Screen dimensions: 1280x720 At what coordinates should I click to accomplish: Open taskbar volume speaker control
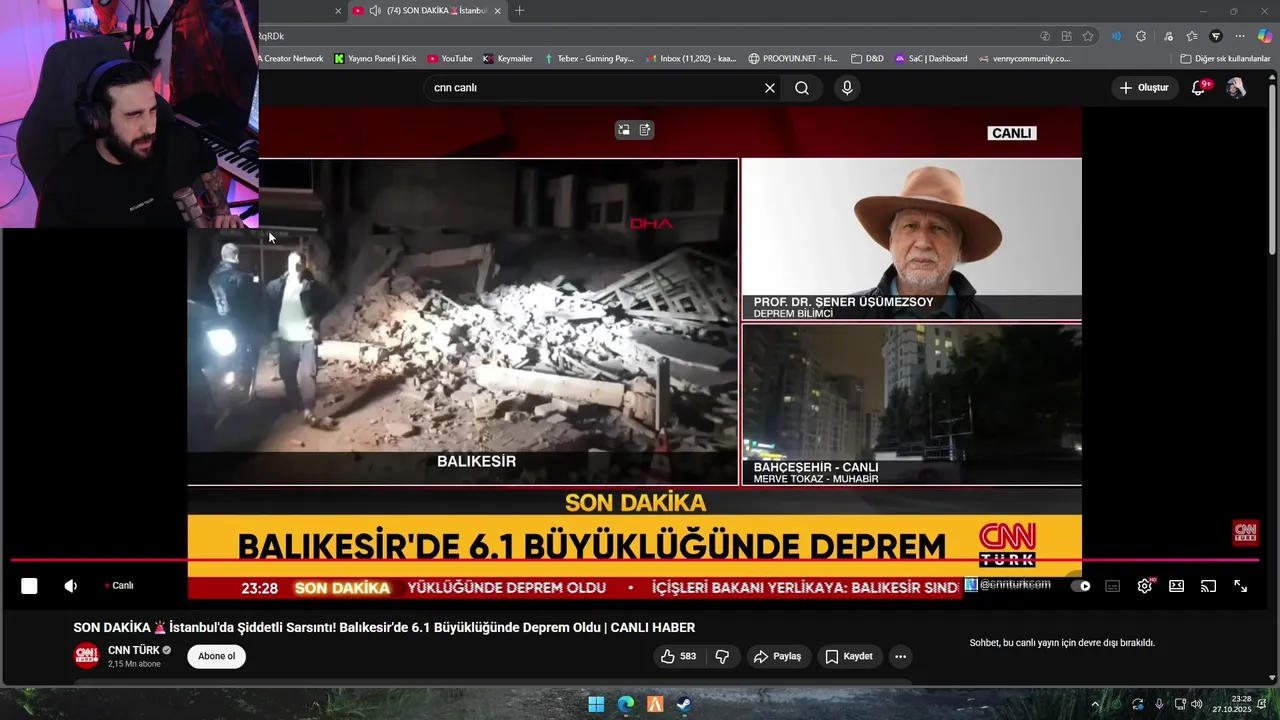pos(1196,704)
